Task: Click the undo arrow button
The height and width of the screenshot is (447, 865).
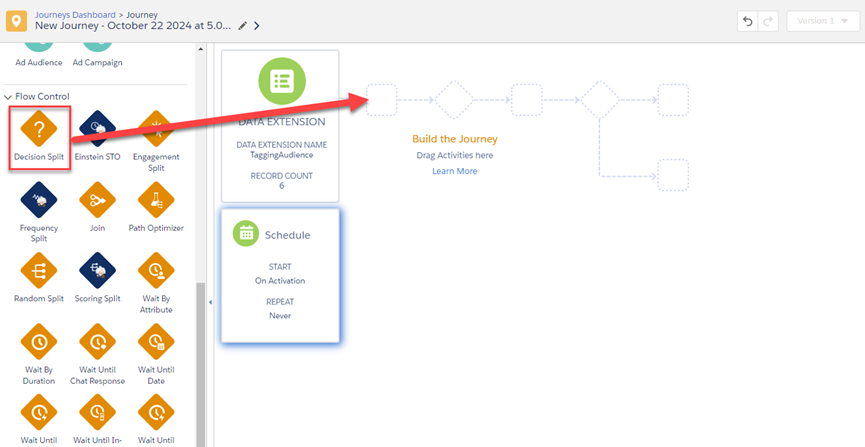Action: [x=747, y=21]
